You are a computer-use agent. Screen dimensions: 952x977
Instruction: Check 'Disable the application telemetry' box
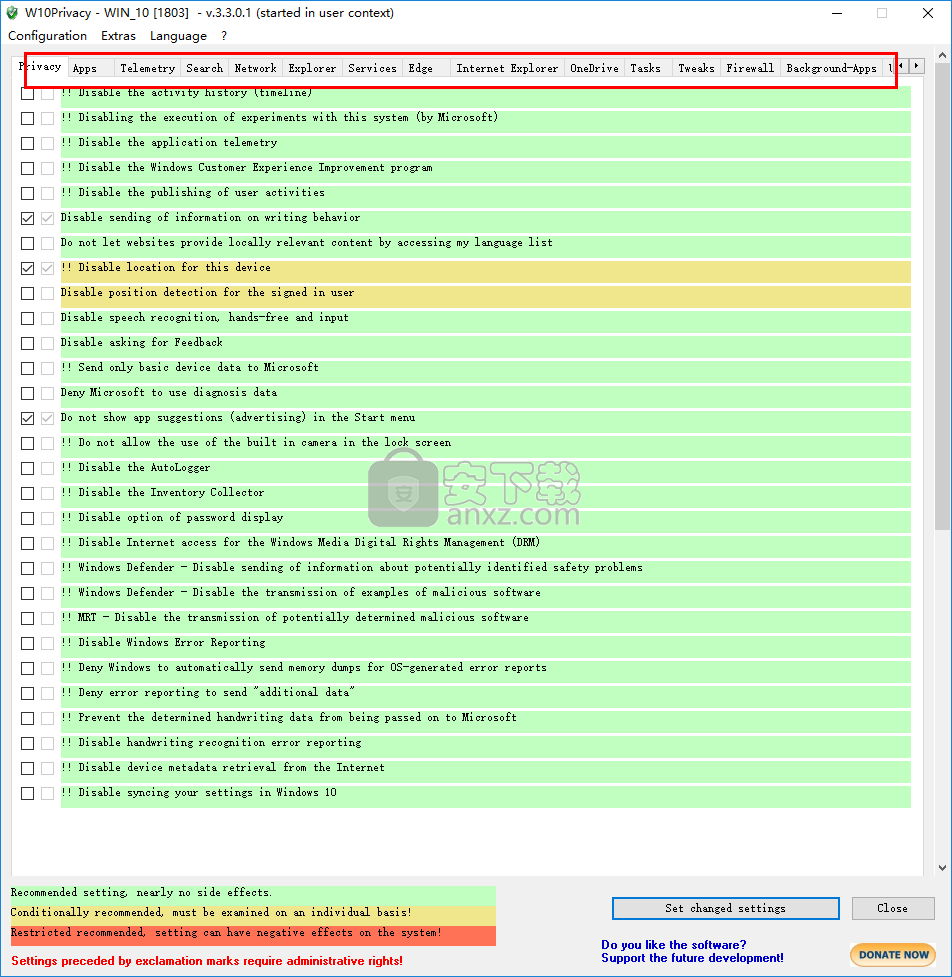point(27,143)
